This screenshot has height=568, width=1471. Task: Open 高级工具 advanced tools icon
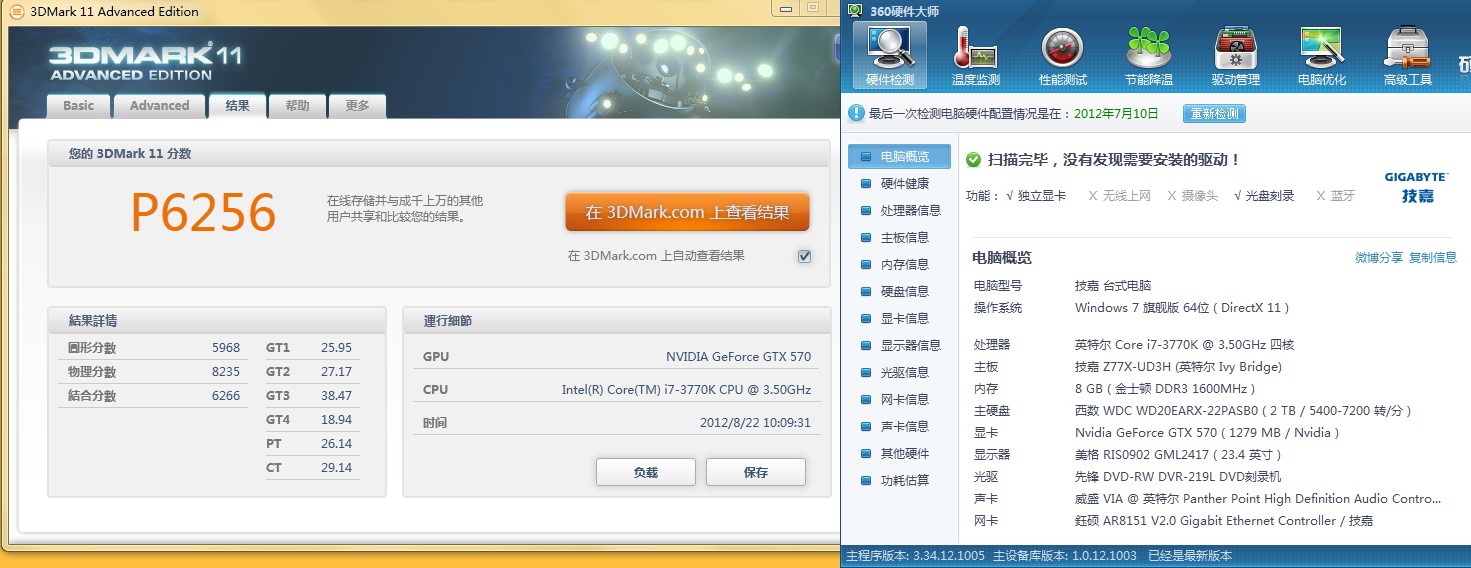(1408, 54)
